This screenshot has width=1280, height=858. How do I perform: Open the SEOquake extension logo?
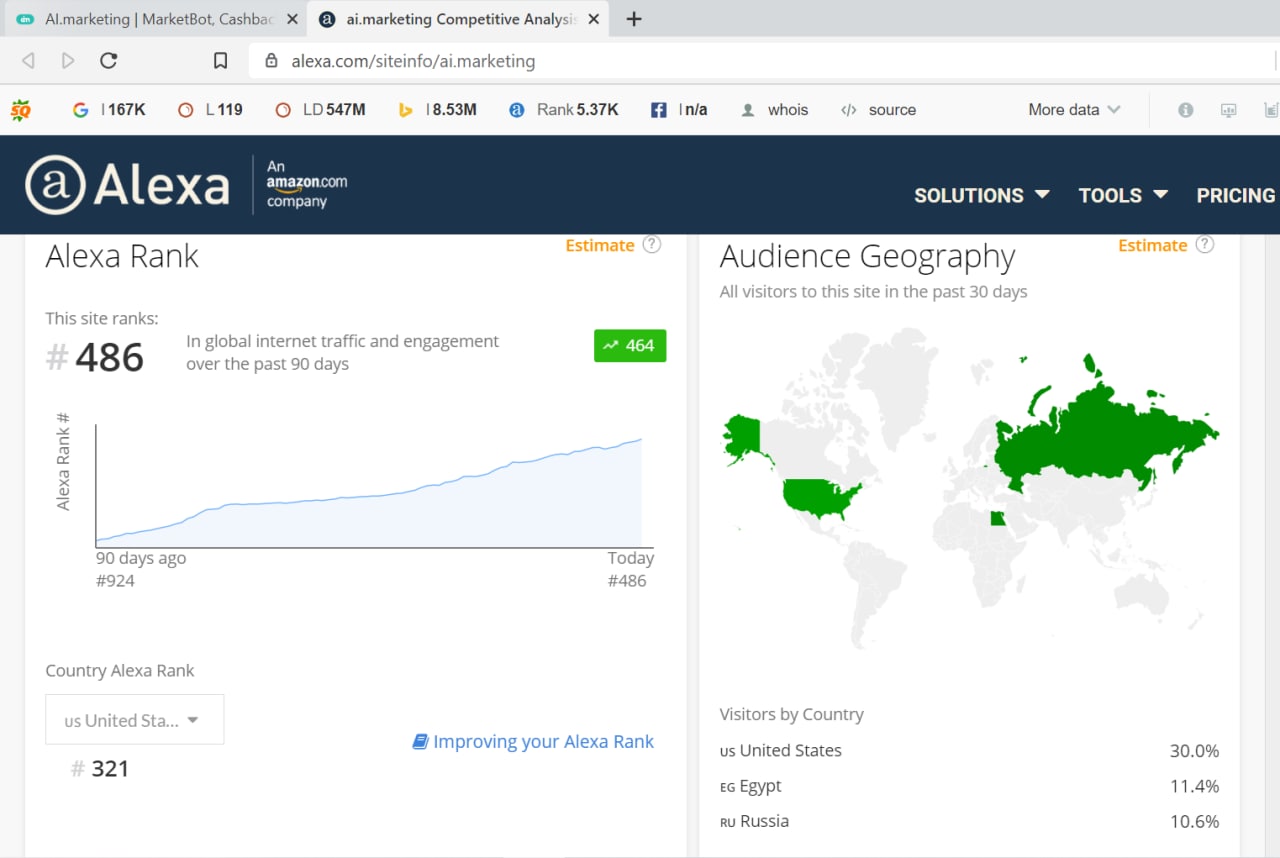20,110
